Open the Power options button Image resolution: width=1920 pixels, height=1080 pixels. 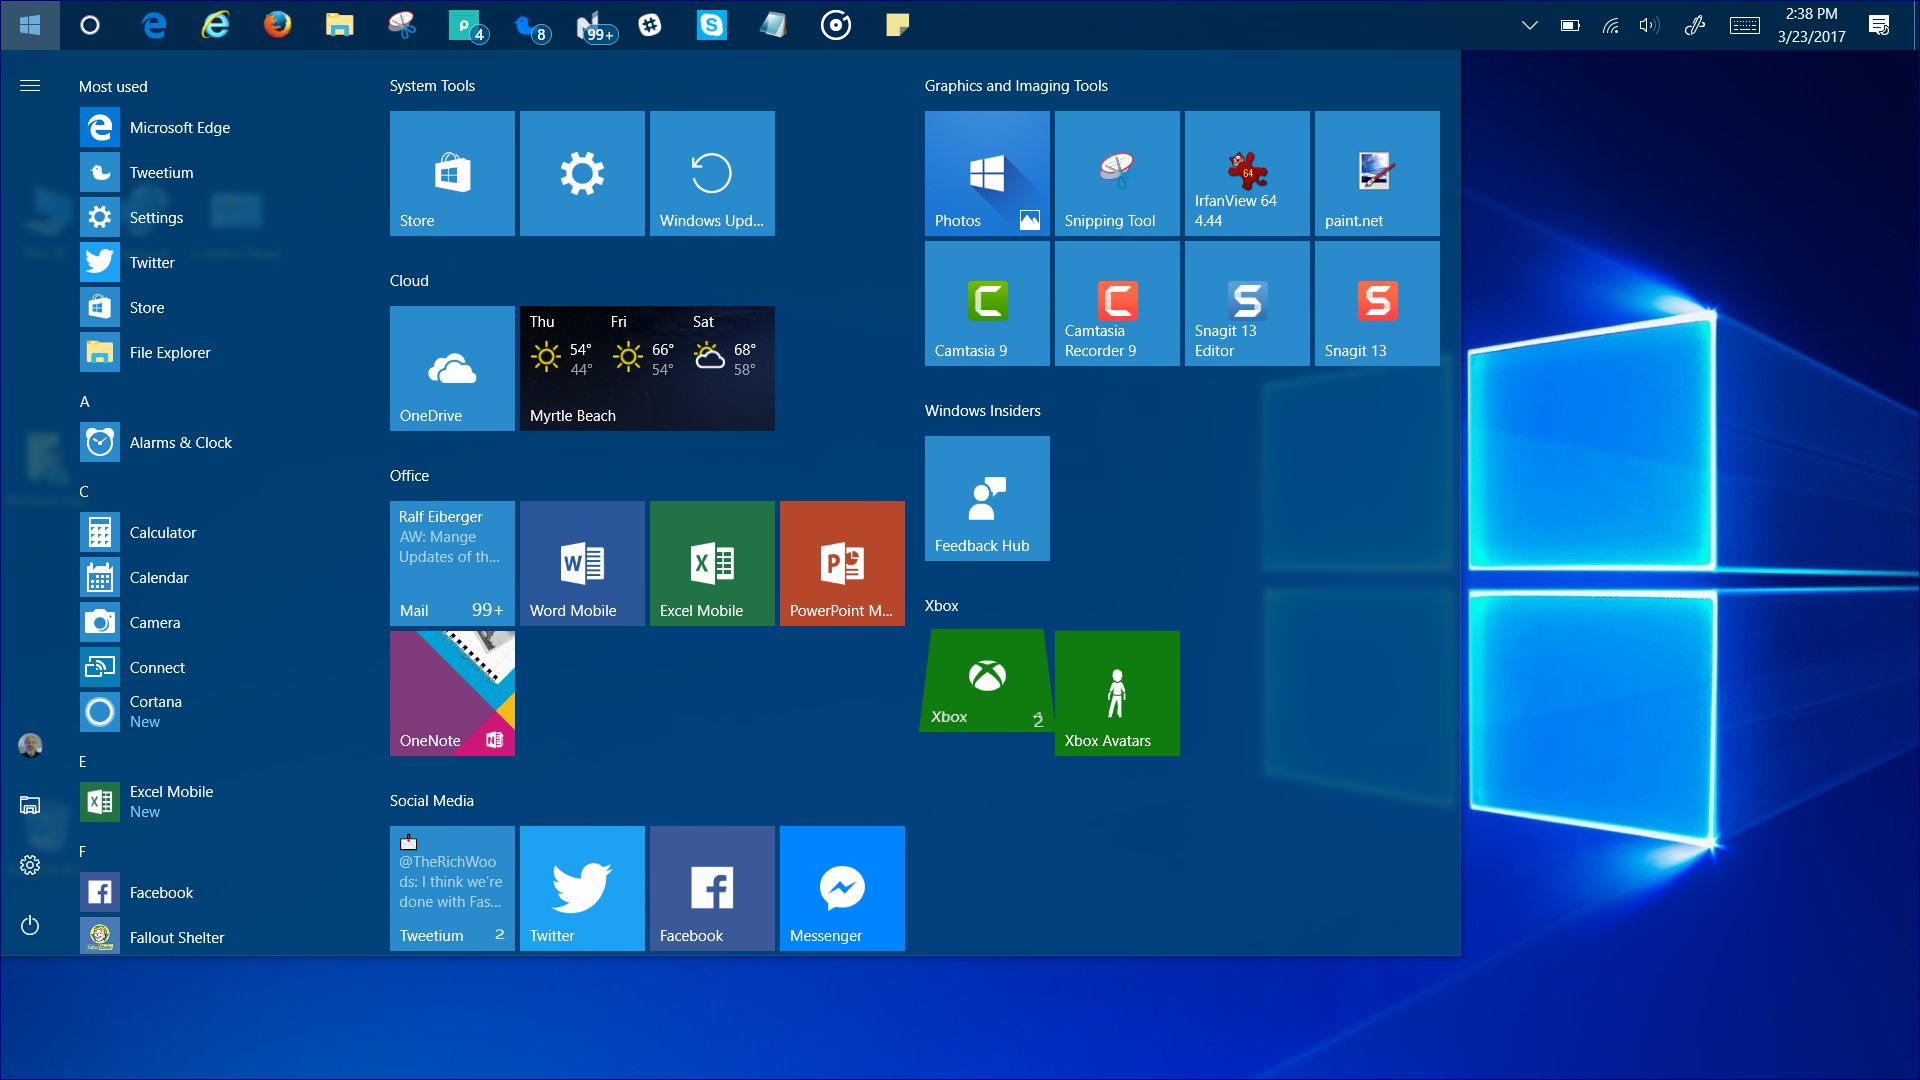[30, 925]
